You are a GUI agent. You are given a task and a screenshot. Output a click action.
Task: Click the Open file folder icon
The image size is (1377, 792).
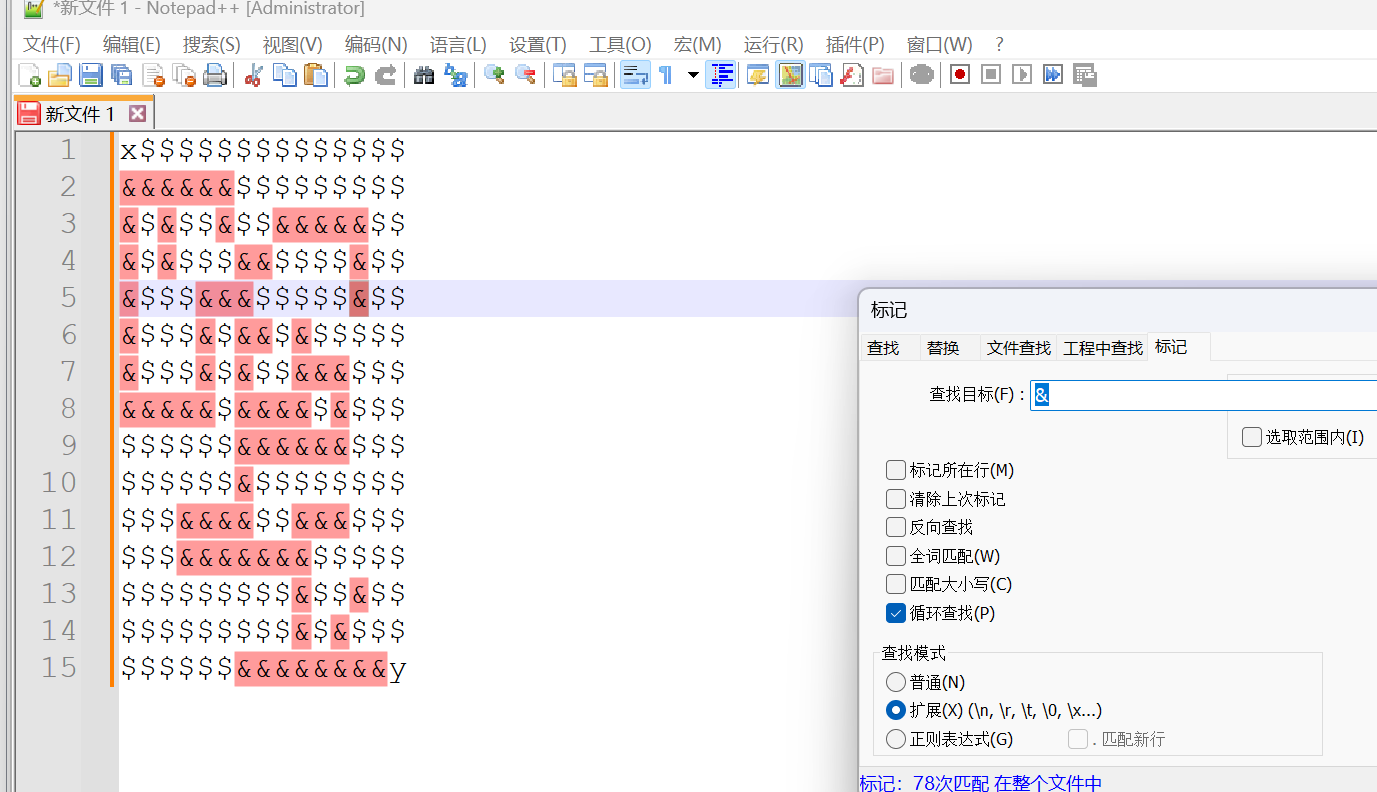point(60,75)
